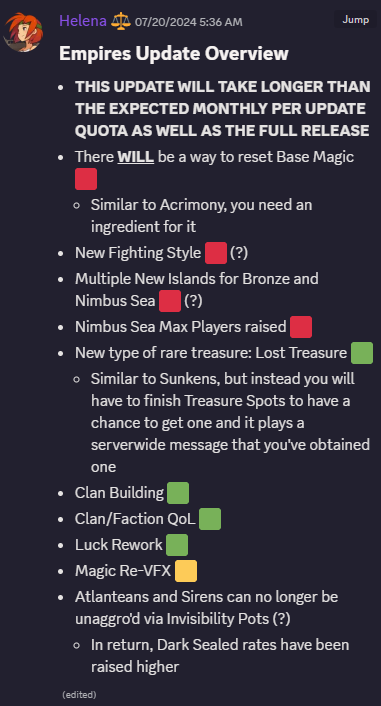Click the (edited) label below the message
Viewport: 381px width, 706px height.
[79, 694]
